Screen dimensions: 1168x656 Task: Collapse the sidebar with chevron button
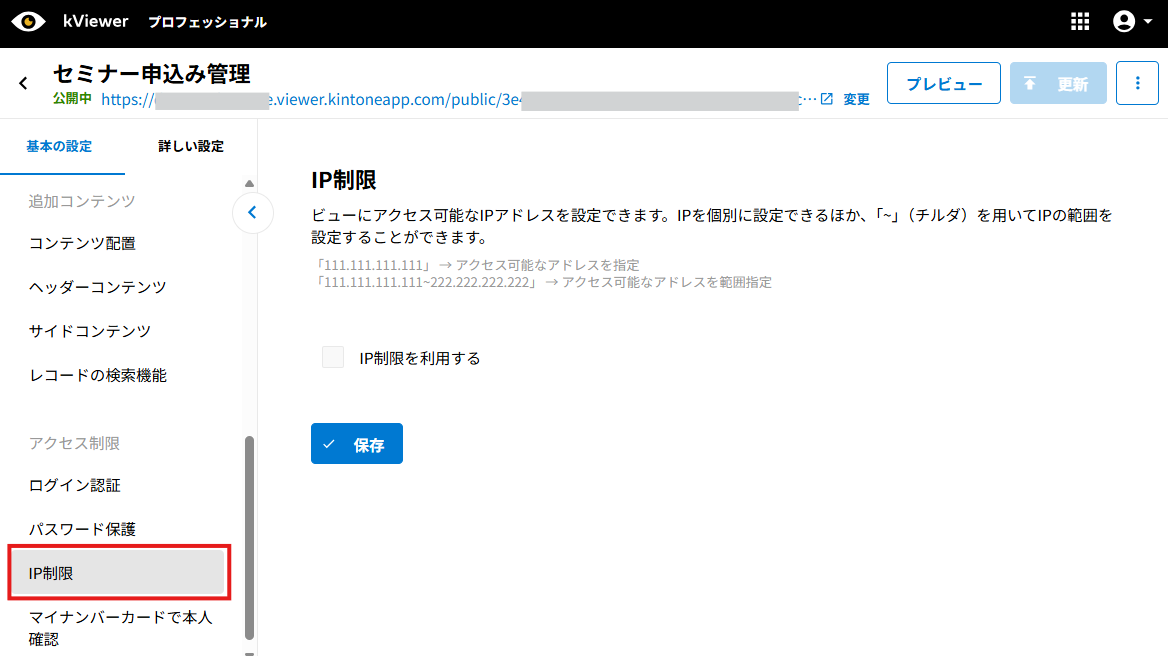click(253, 212)
